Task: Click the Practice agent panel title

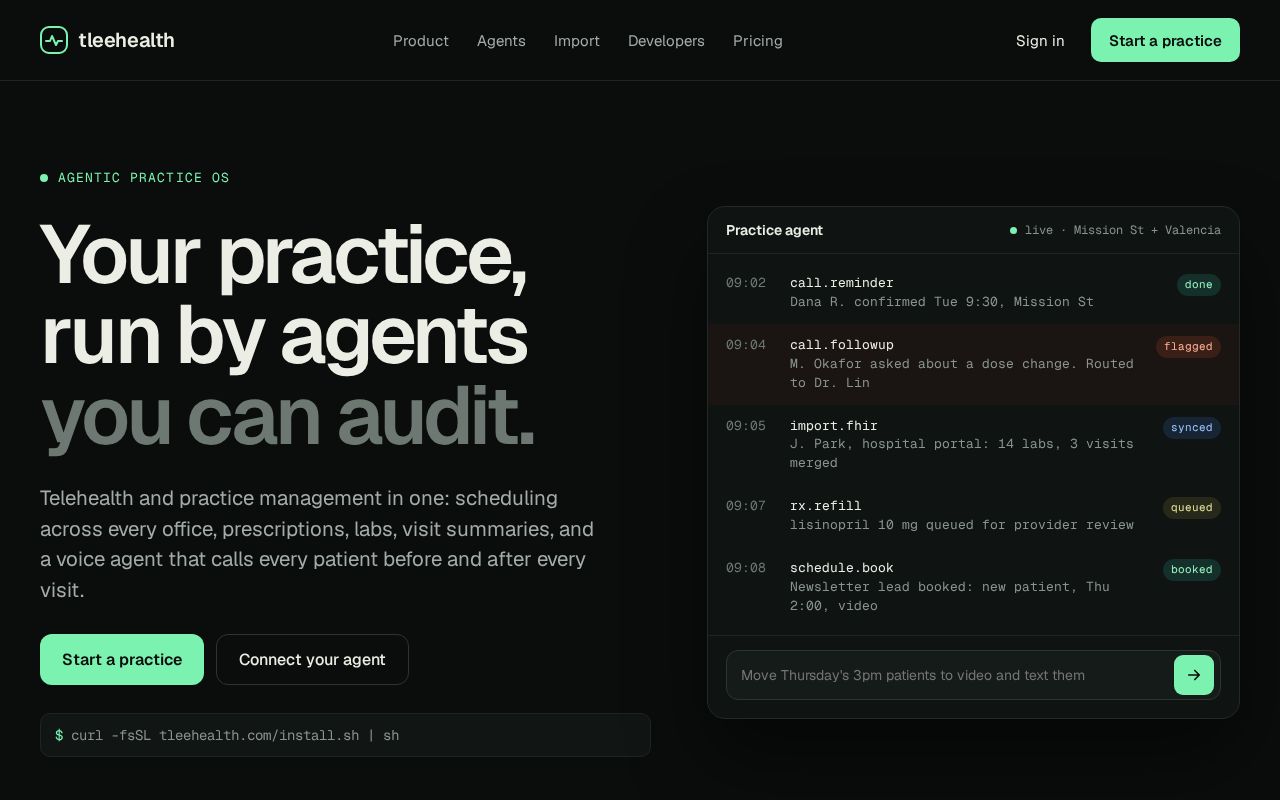Action: click(x=774, y=230)
